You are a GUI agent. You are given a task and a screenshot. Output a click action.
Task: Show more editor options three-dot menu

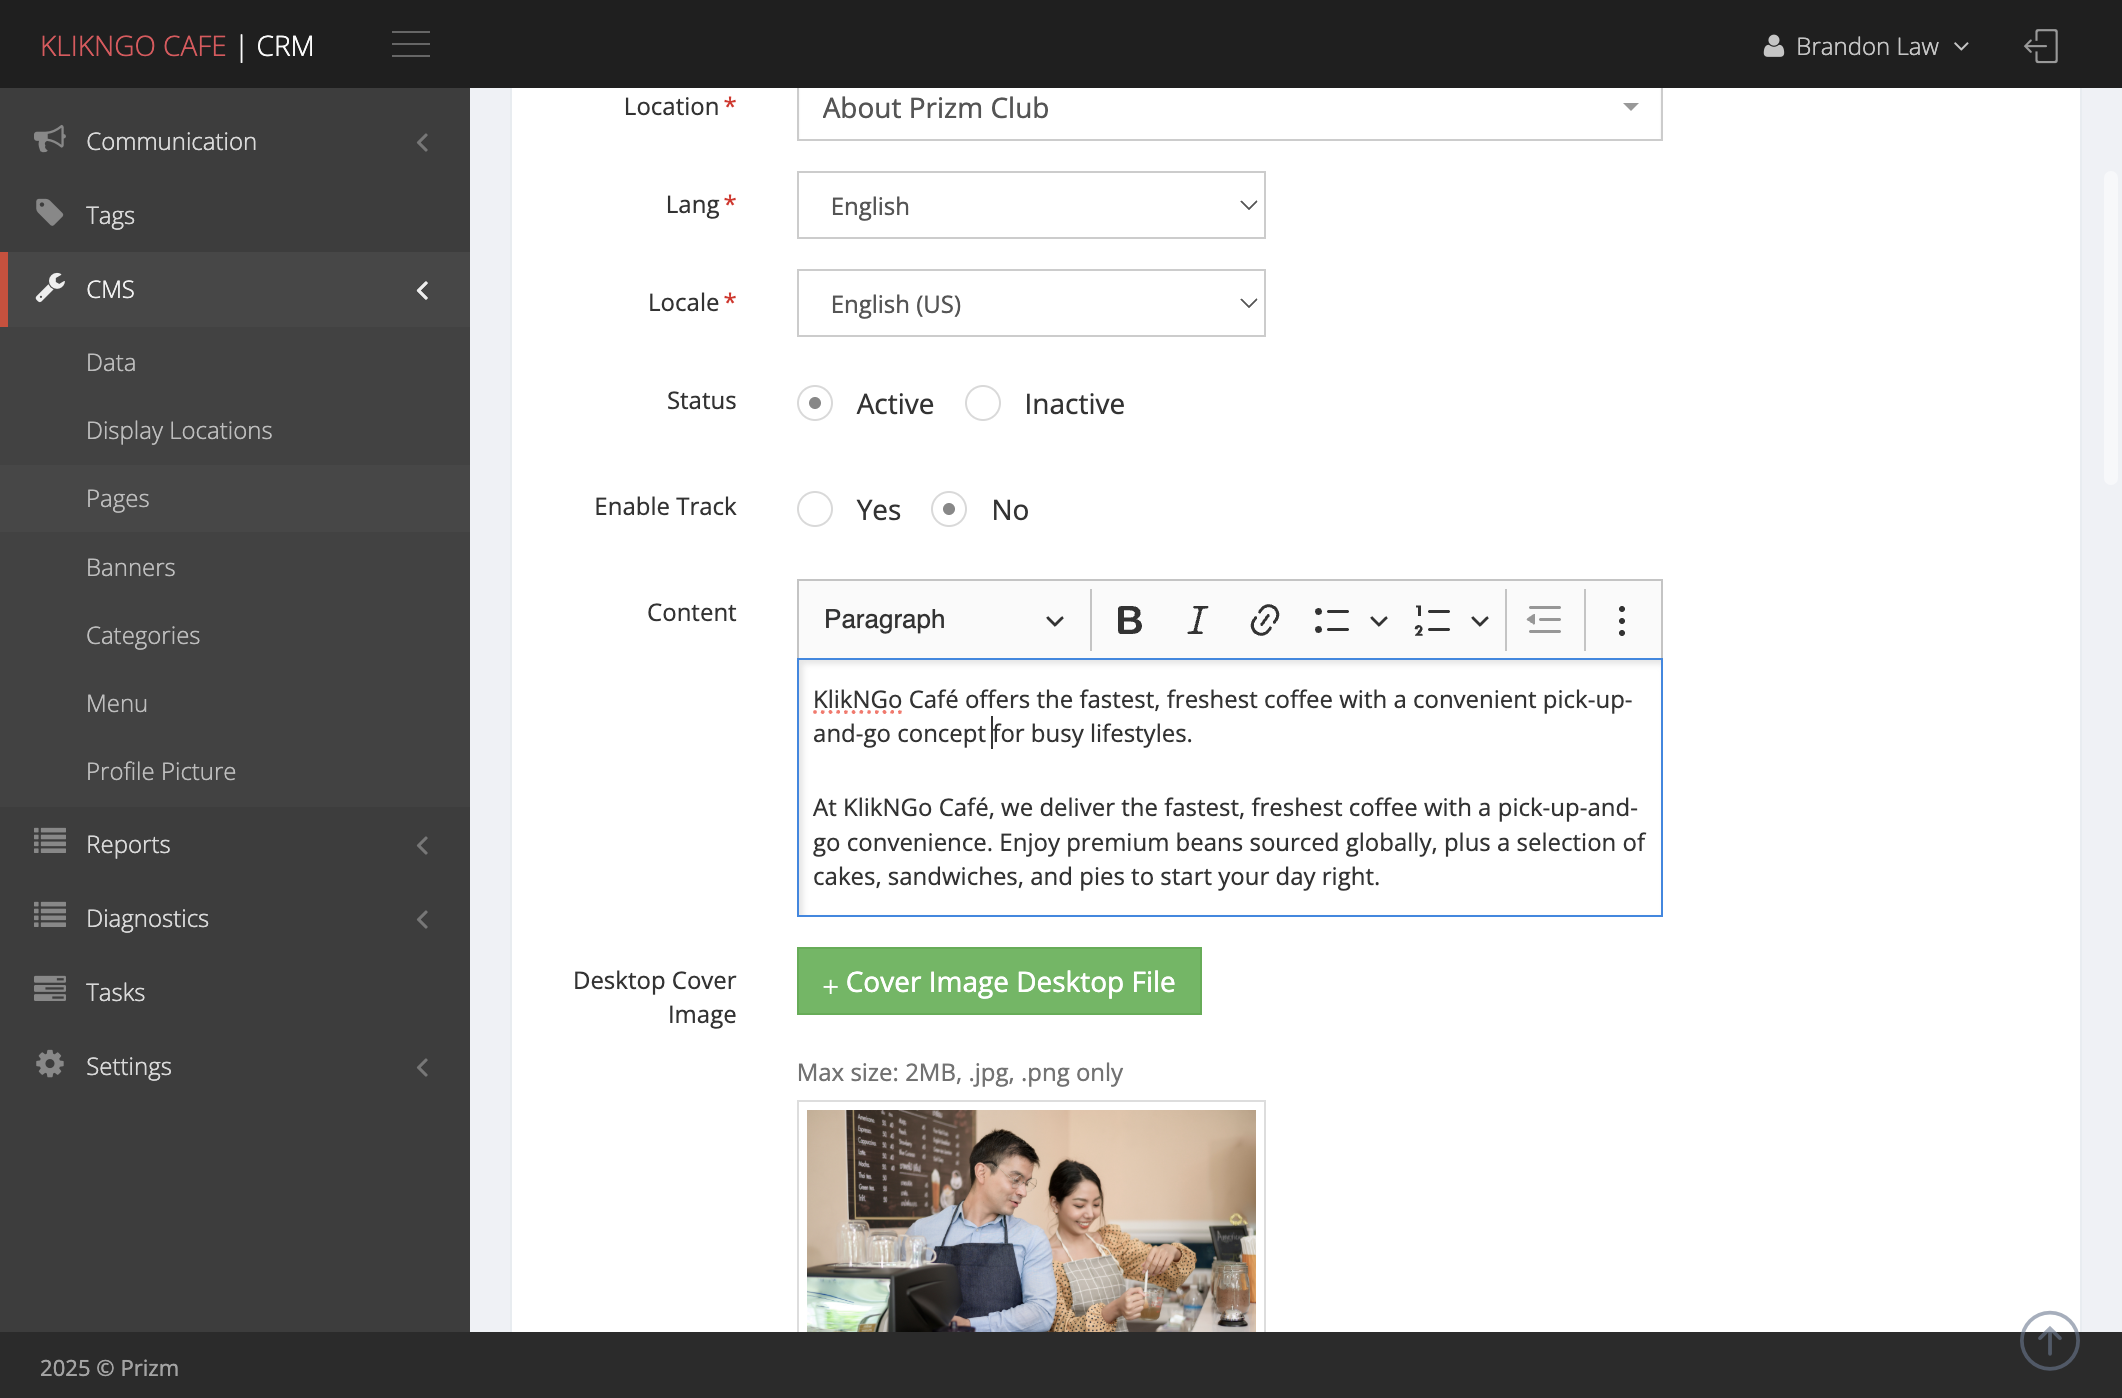coord(1621,620)
